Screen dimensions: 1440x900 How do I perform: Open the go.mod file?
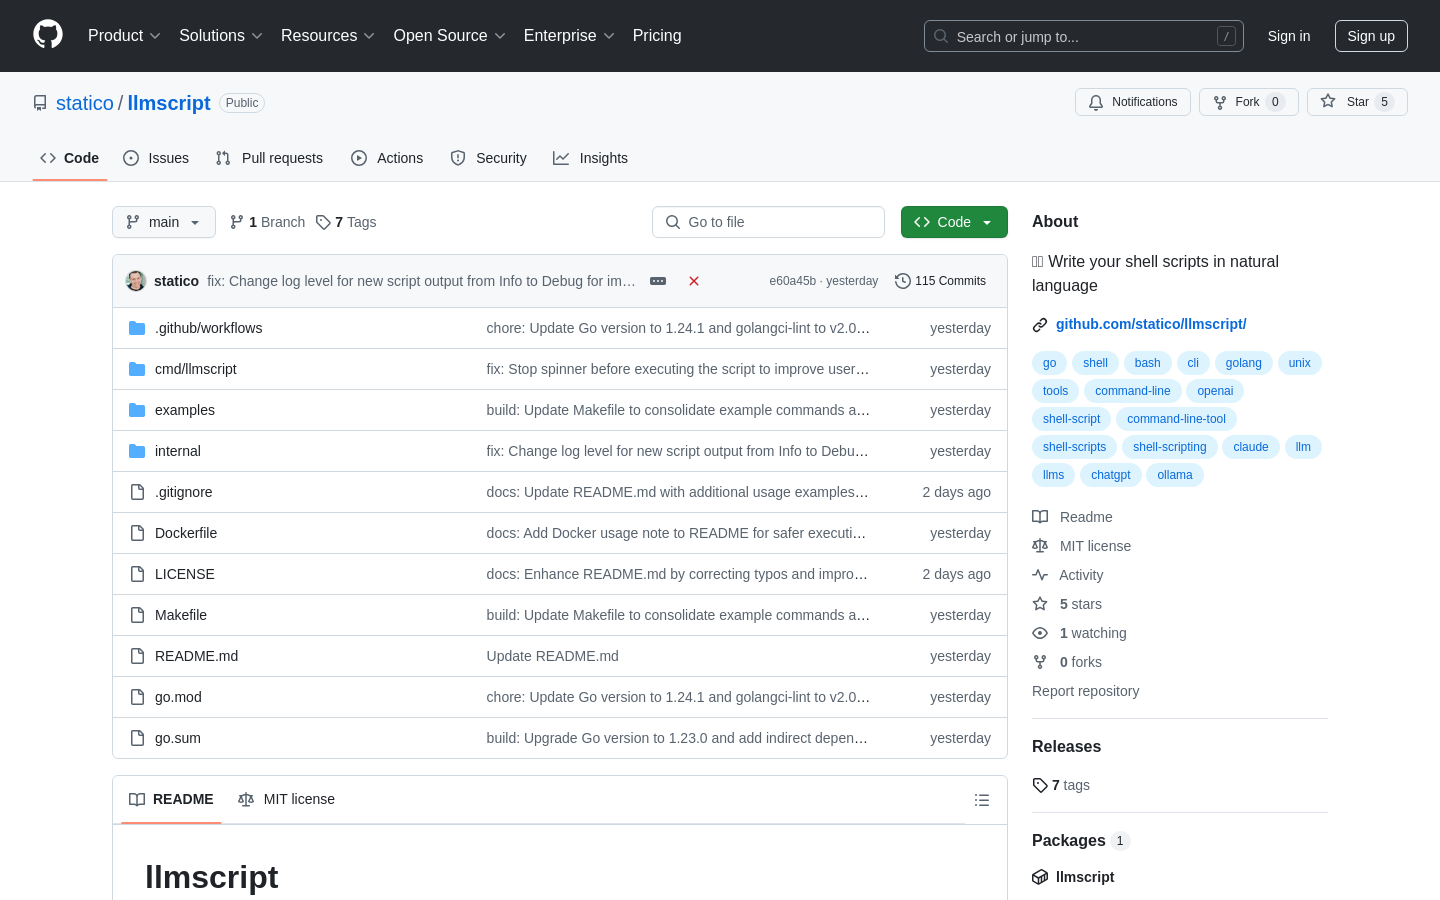178,697
